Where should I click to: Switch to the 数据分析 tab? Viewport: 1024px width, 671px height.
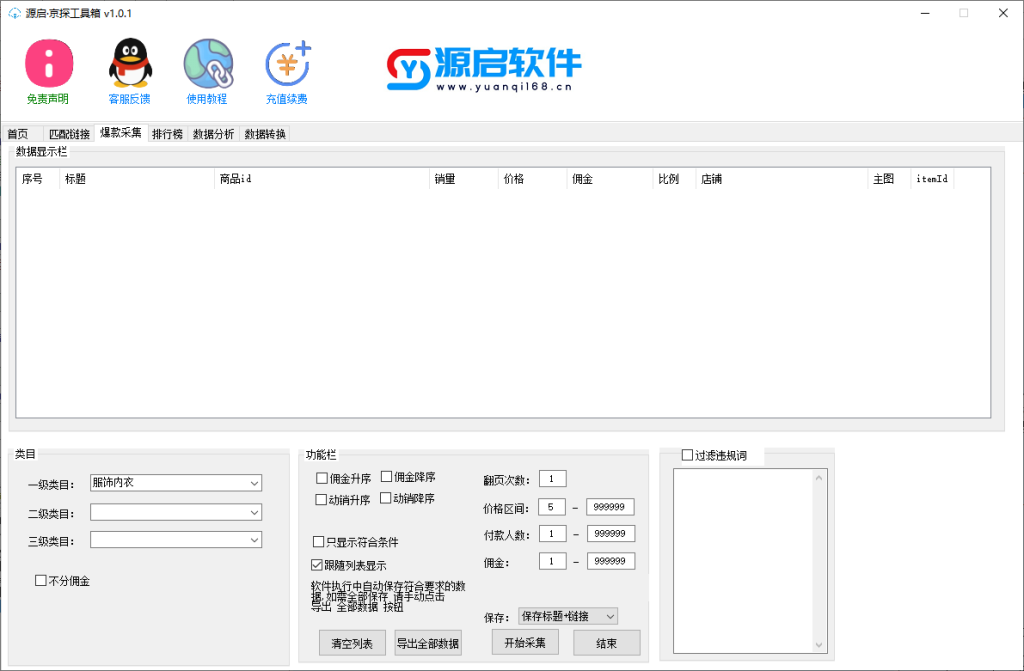[x=213, y=134]
